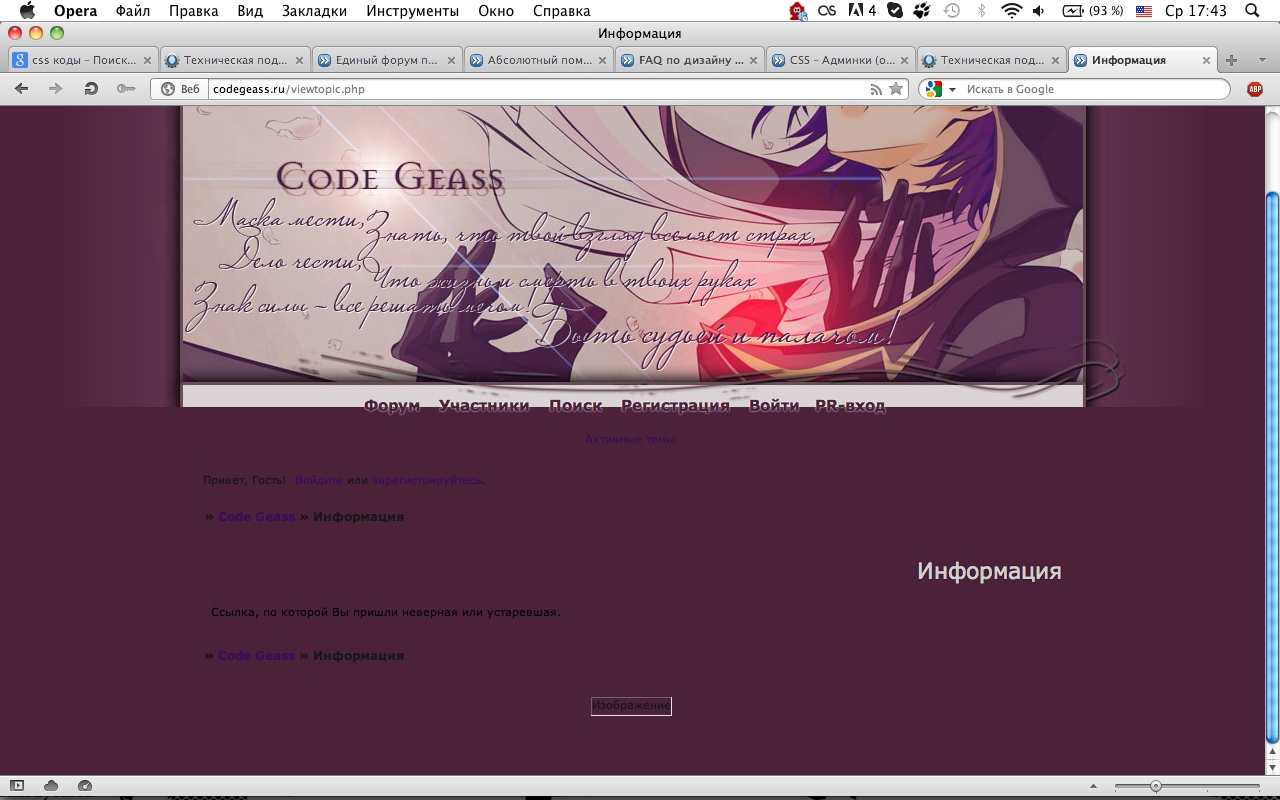This screenshot has width=1280, height=800.
Task: Switch to 'CSS – Админки' tab
Action: click(841, 60)
